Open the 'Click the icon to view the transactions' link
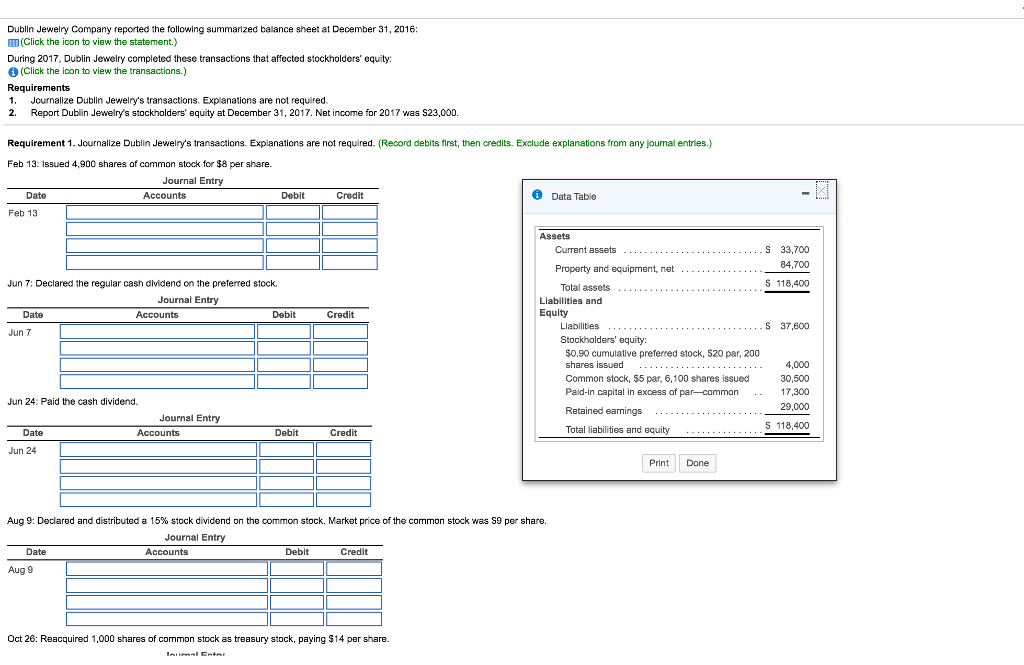This screenshot has height=665, width=1024. [103, 71]
